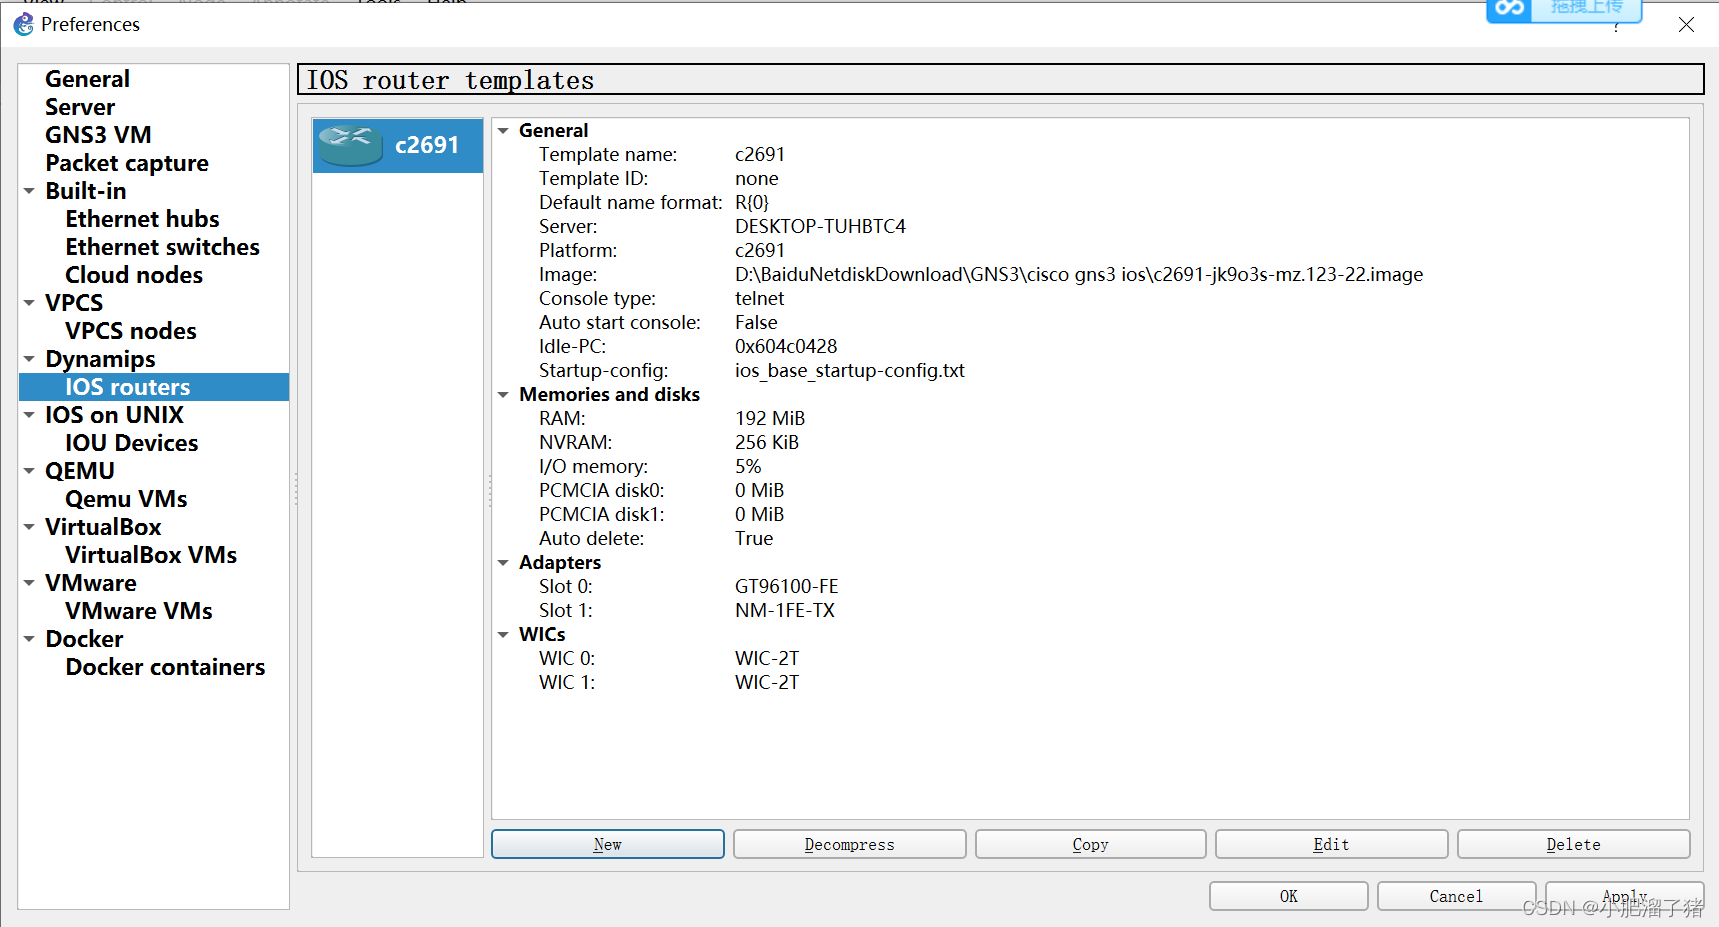Click the Template ID row
1719x927 pixels.
pyautogui.click(x=1090, y=179)
